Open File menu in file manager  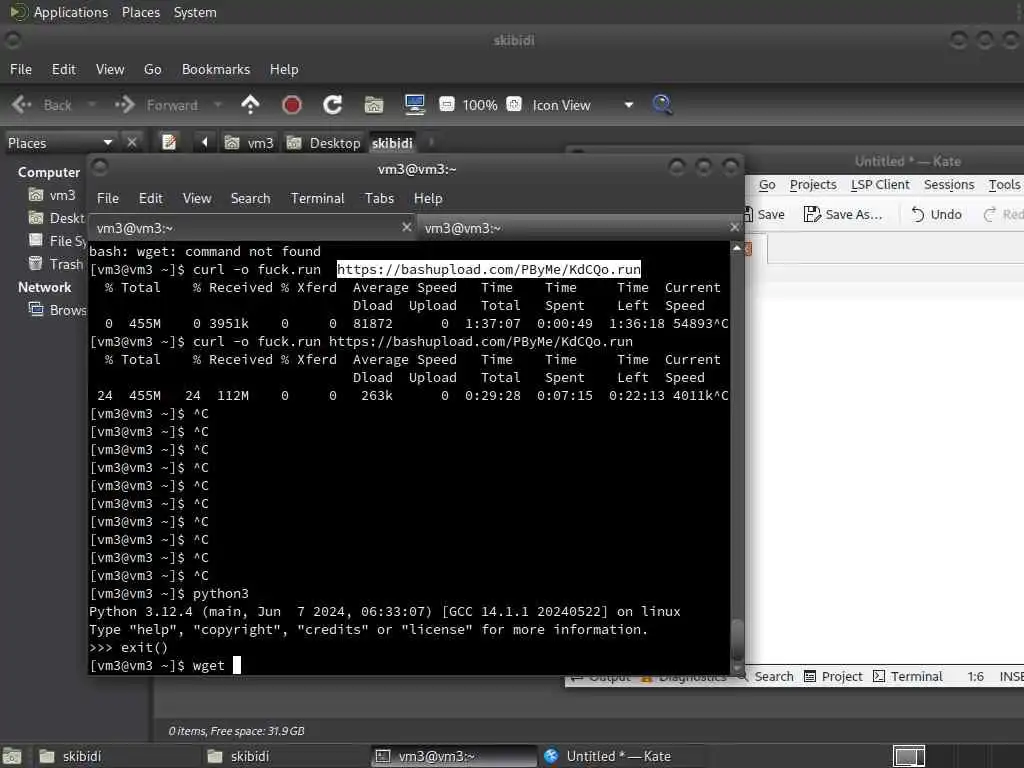(21, 69)
